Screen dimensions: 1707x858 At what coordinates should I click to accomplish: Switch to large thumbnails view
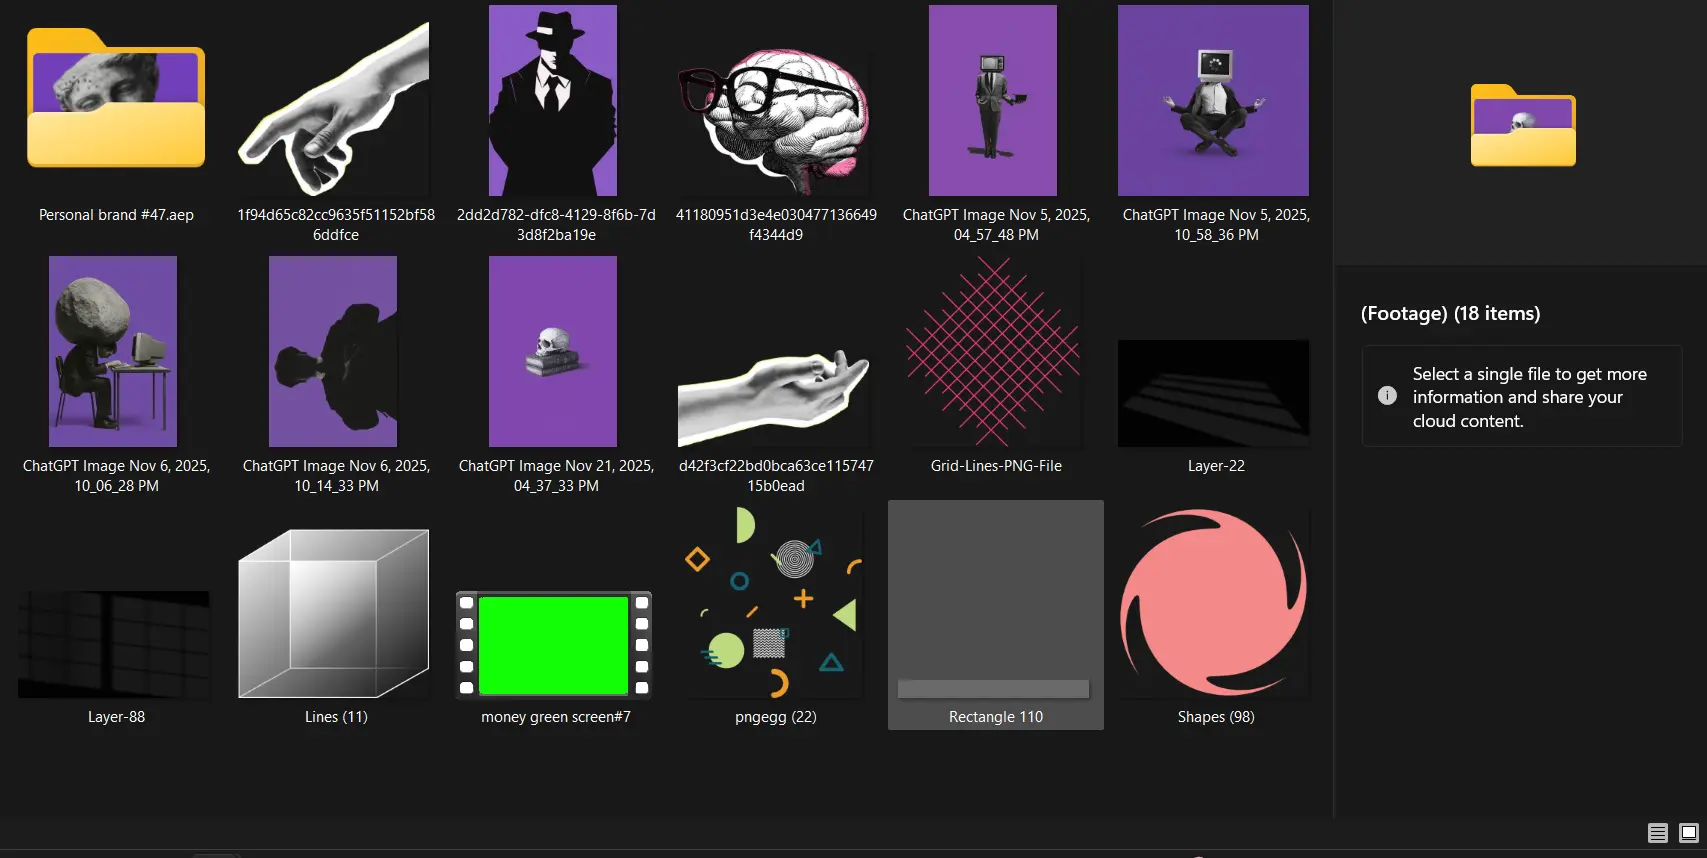click(x=1689, y=833)
